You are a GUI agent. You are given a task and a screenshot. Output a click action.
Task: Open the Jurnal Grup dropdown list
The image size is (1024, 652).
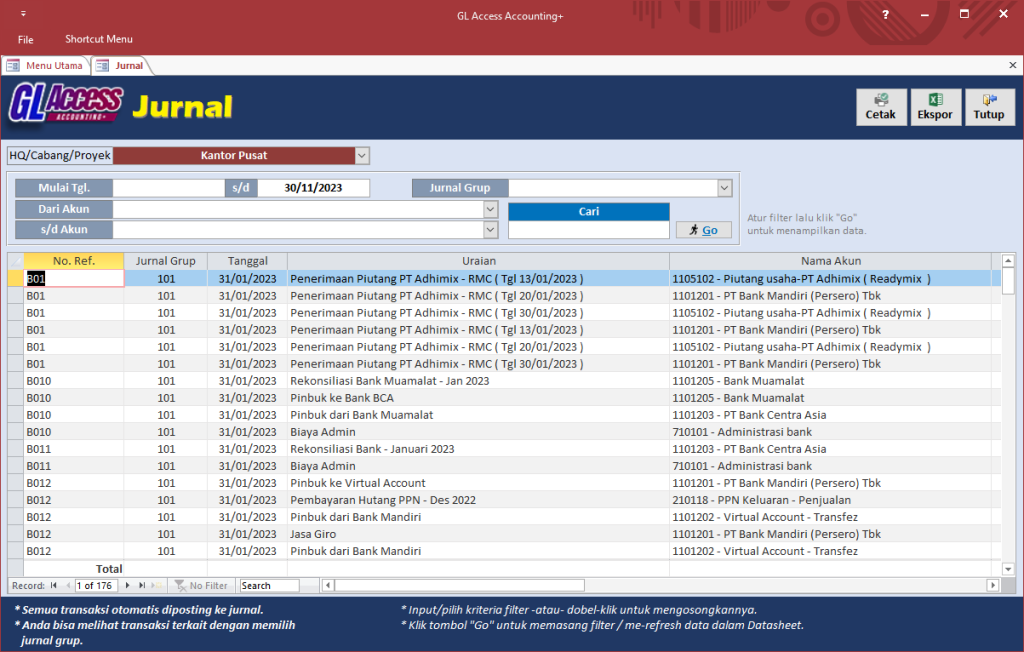click(x=724, y=188)
